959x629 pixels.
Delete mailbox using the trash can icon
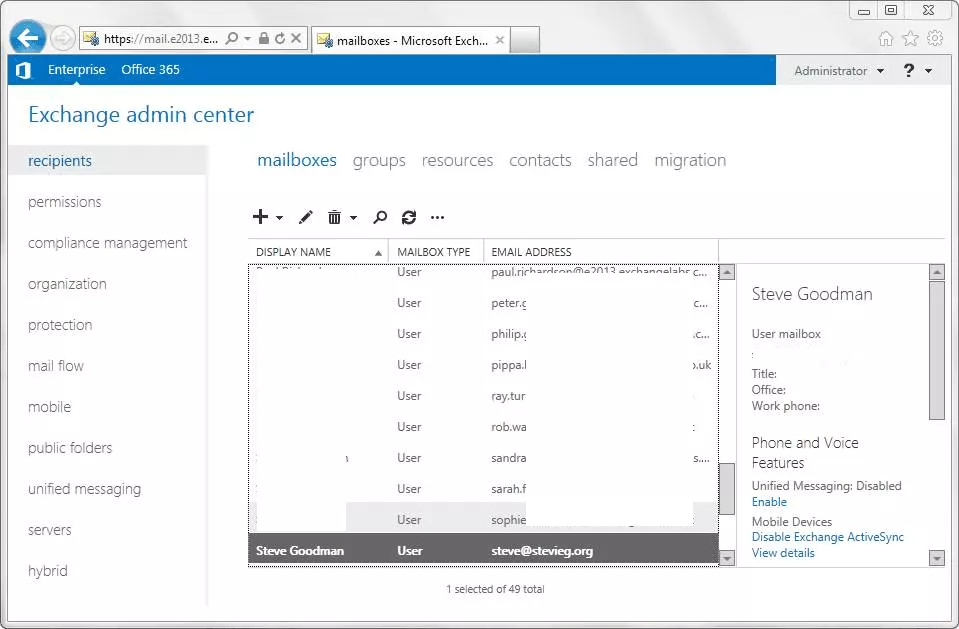point(334,217)
